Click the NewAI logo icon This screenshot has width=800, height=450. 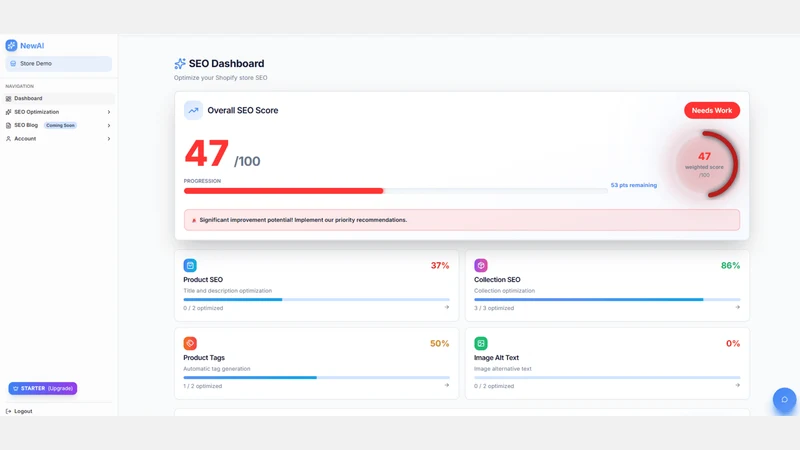(x=11, y=45)
